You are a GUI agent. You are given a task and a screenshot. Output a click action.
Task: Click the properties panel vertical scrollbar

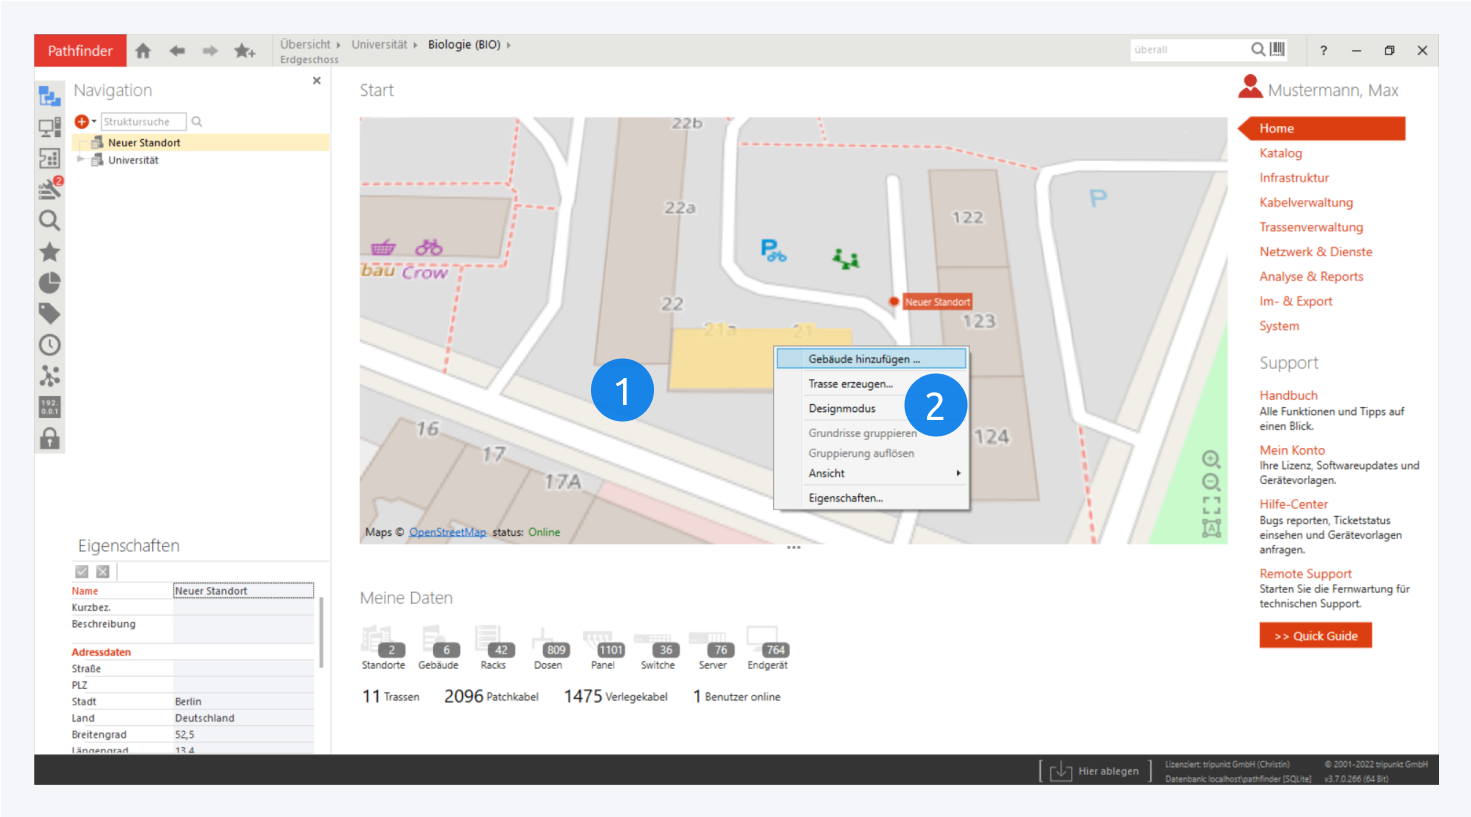click(x=321, y=632)
